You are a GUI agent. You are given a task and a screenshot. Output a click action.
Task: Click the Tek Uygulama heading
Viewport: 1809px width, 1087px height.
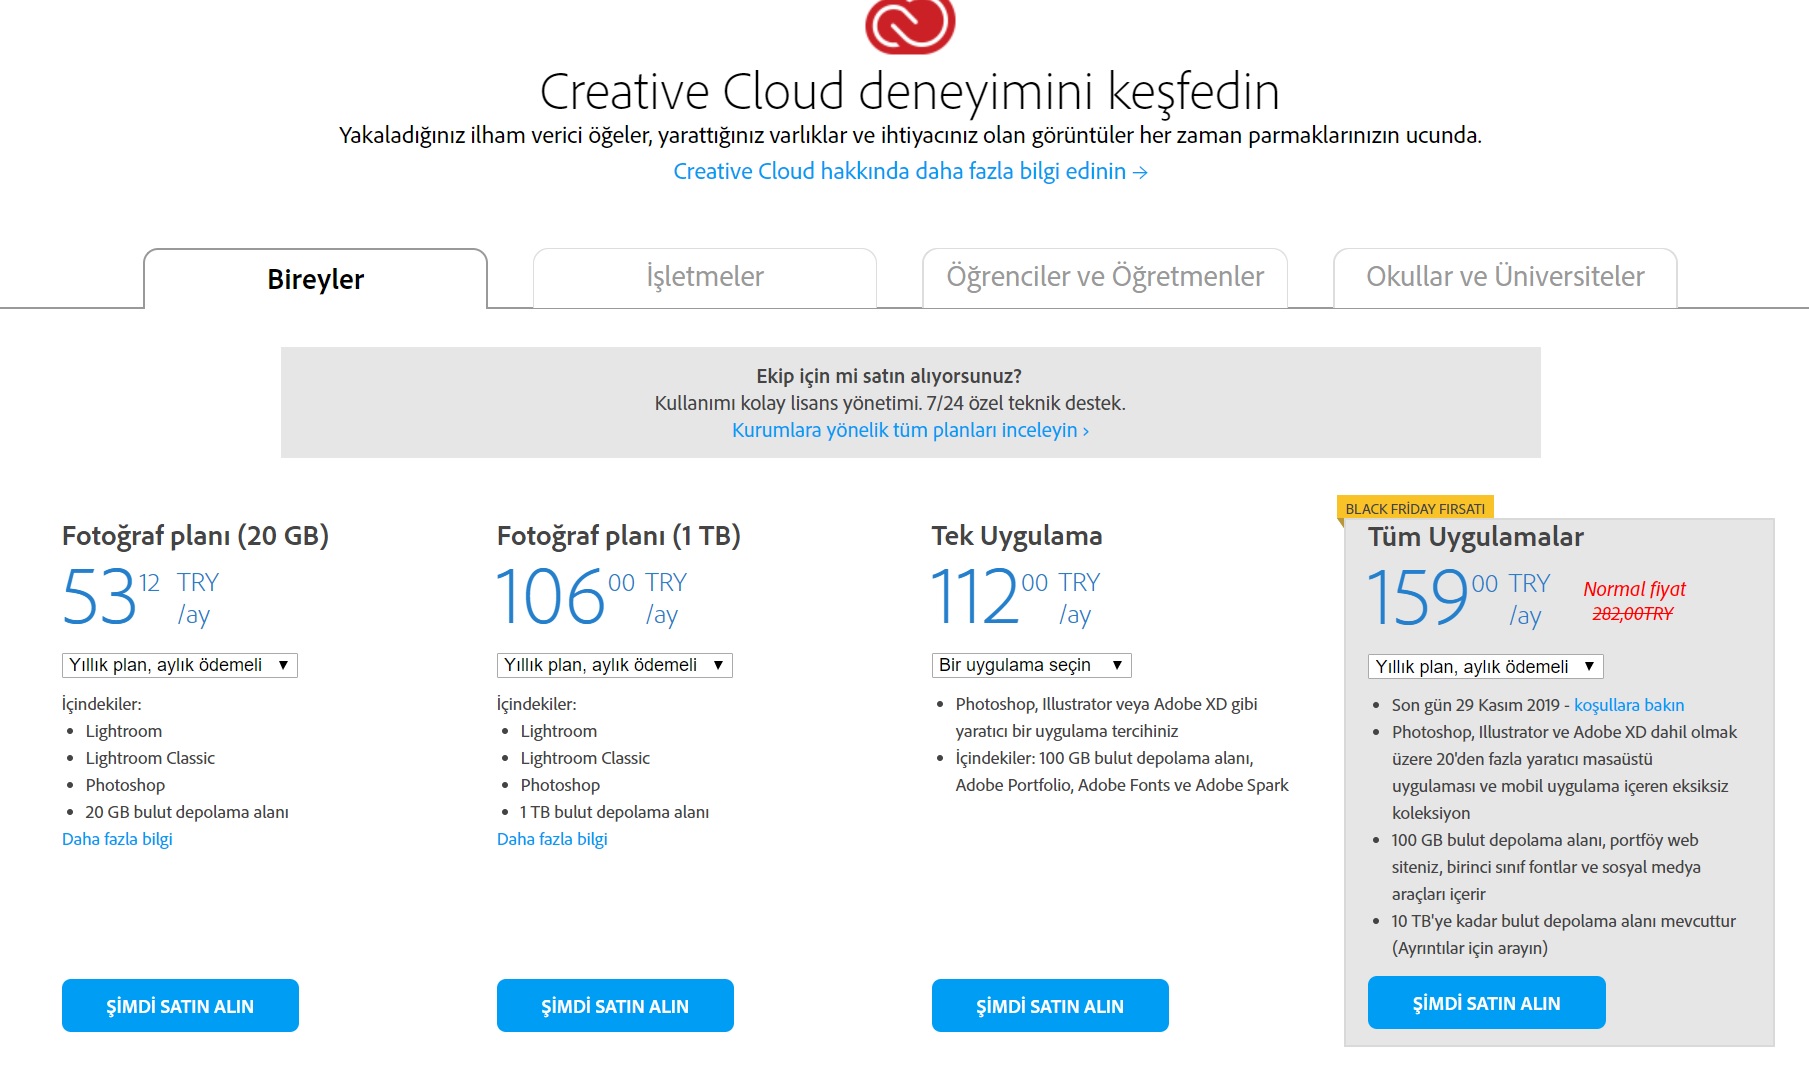(1017, 536)
